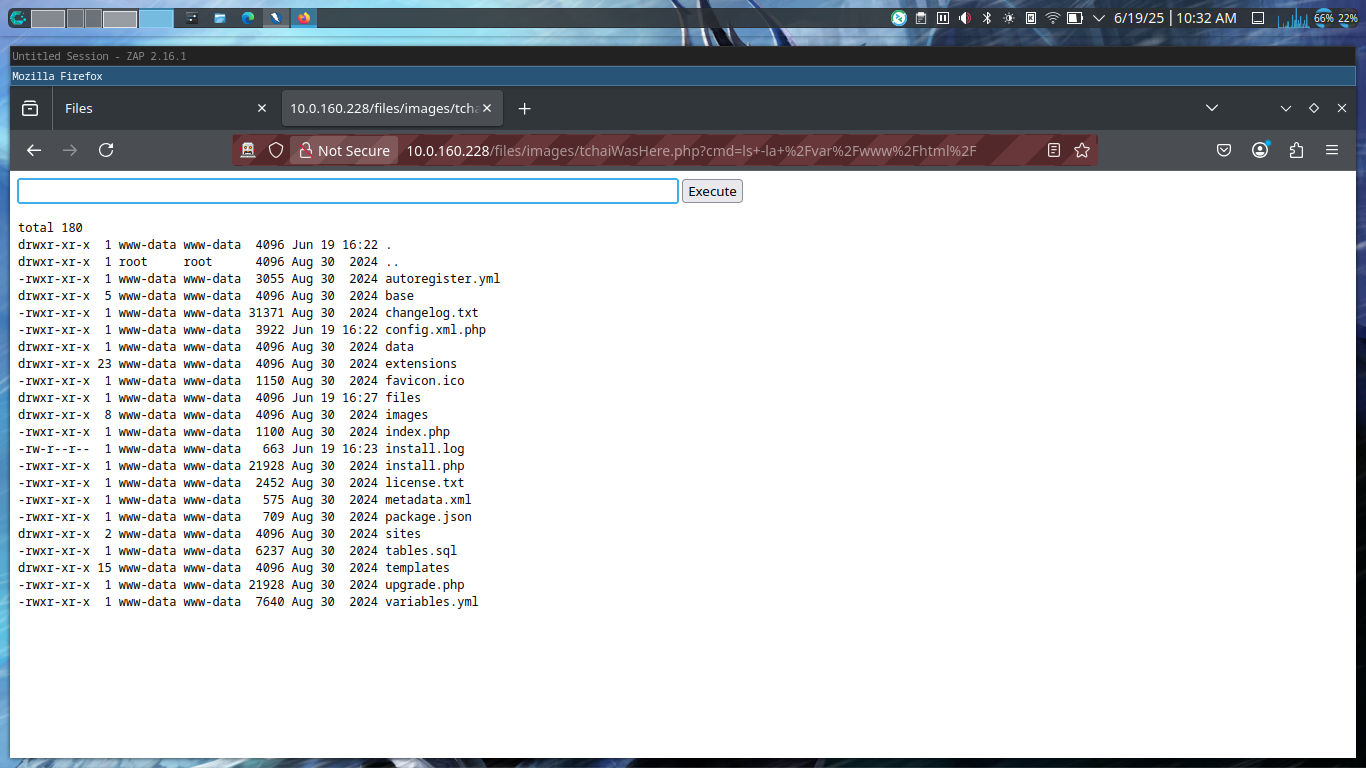Click the show desktop panel icon
The height and width of the screenshot is (768, 1366).
[x=1258, y=18]
